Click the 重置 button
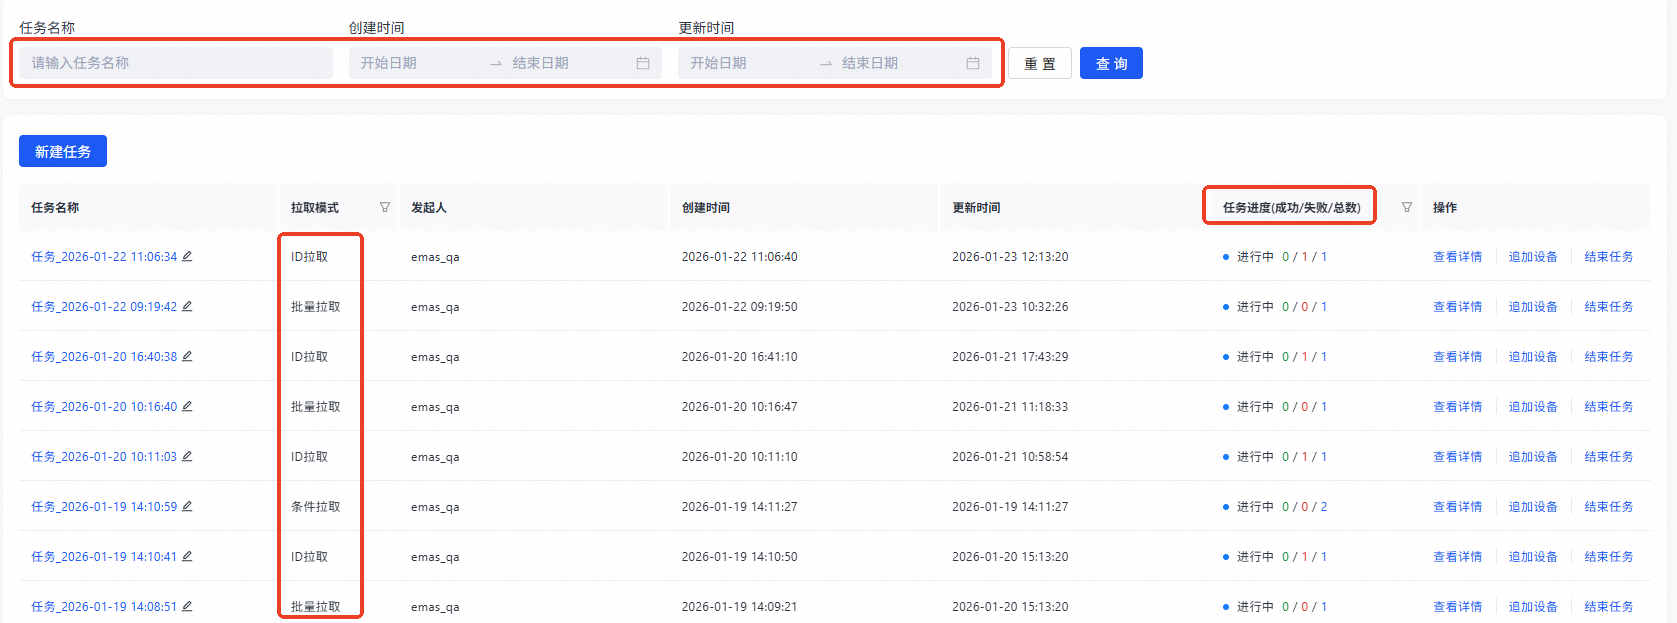Image resolution: width=1677 pixels, height=623 pixels. coord(1040,63)
